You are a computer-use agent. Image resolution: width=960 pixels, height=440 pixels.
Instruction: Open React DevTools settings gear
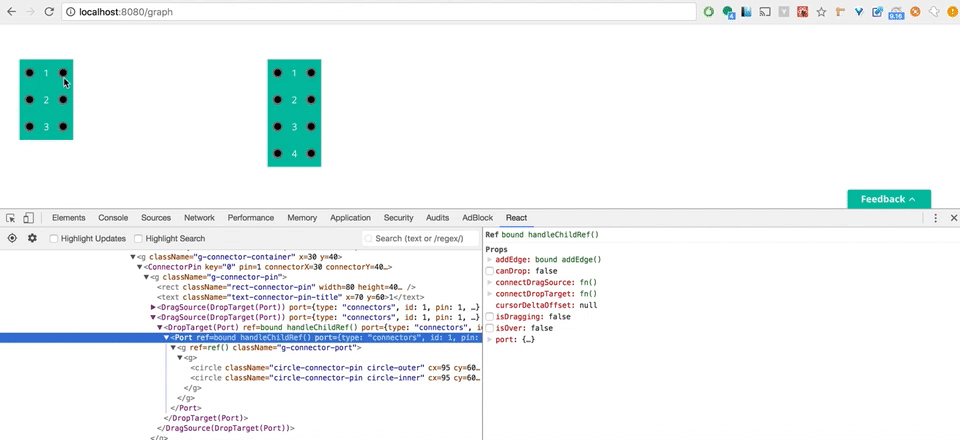[32, 238]
